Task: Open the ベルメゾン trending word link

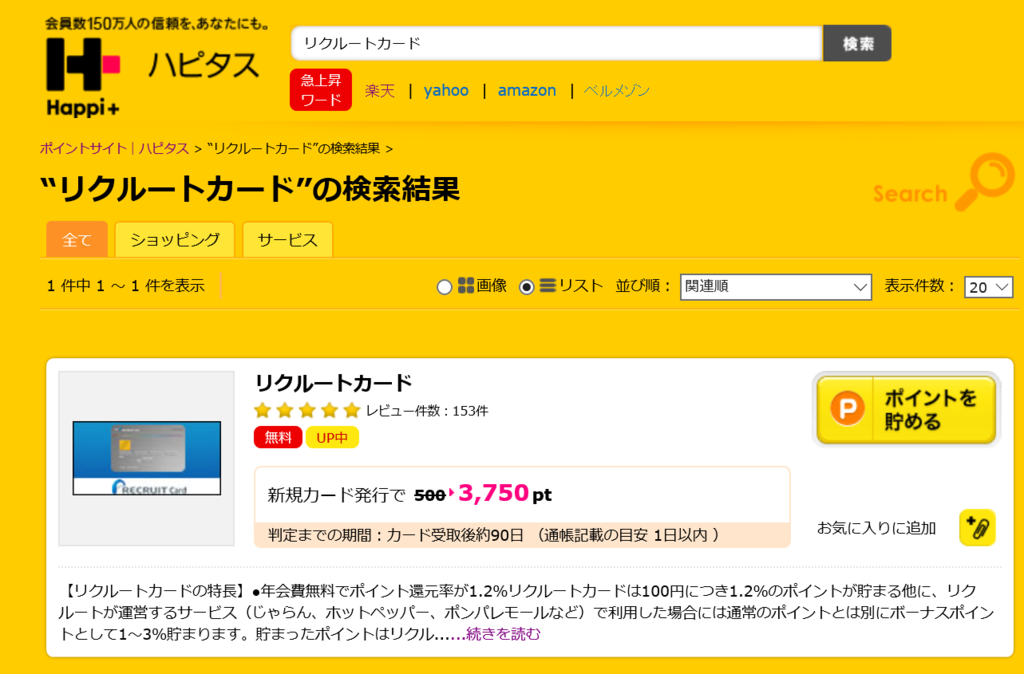Action: (x=616, y=91)
